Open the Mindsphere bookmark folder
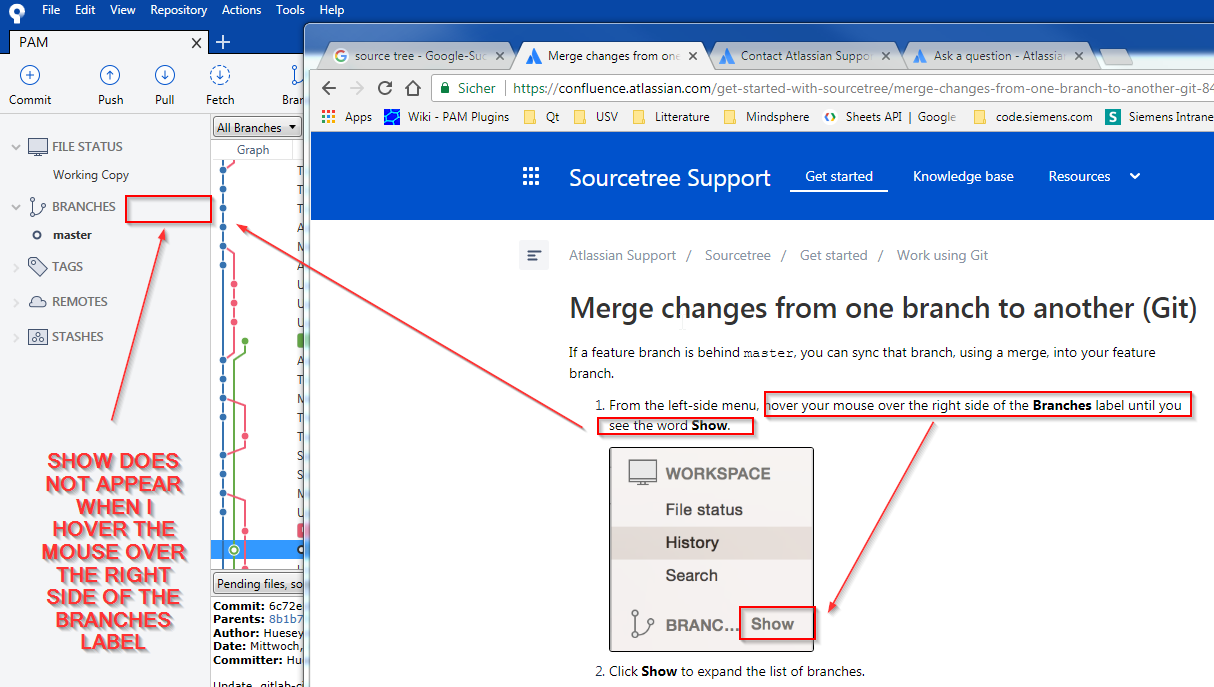The image size is (1214, 687). coord(766,117)
